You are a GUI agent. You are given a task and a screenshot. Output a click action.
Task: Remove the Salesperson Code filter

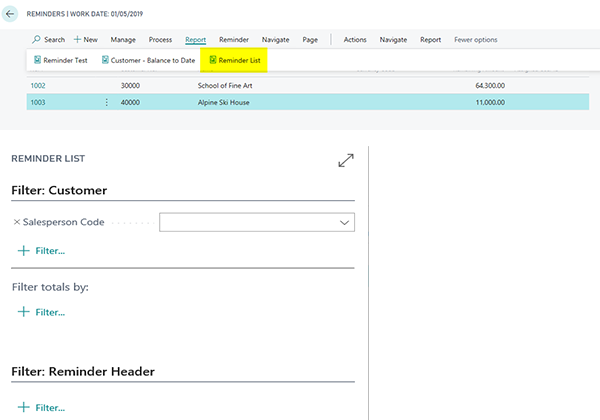(x=16, y=222)
